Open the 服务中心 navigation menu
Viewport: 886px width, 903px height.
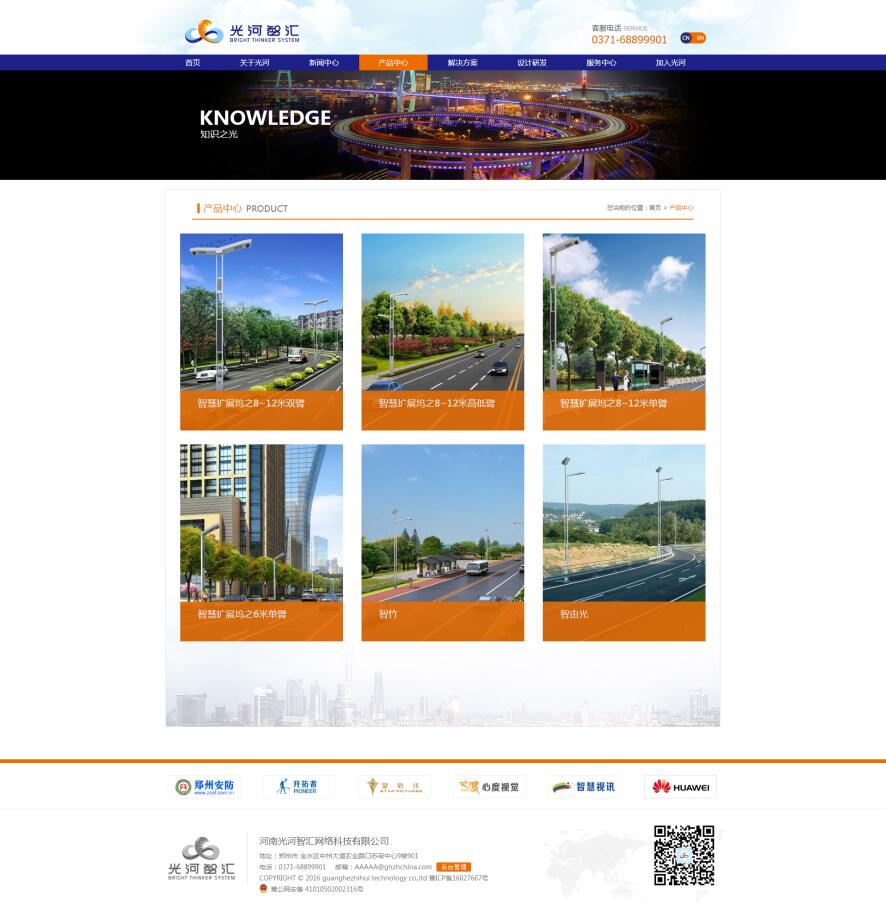coord(601,63)
